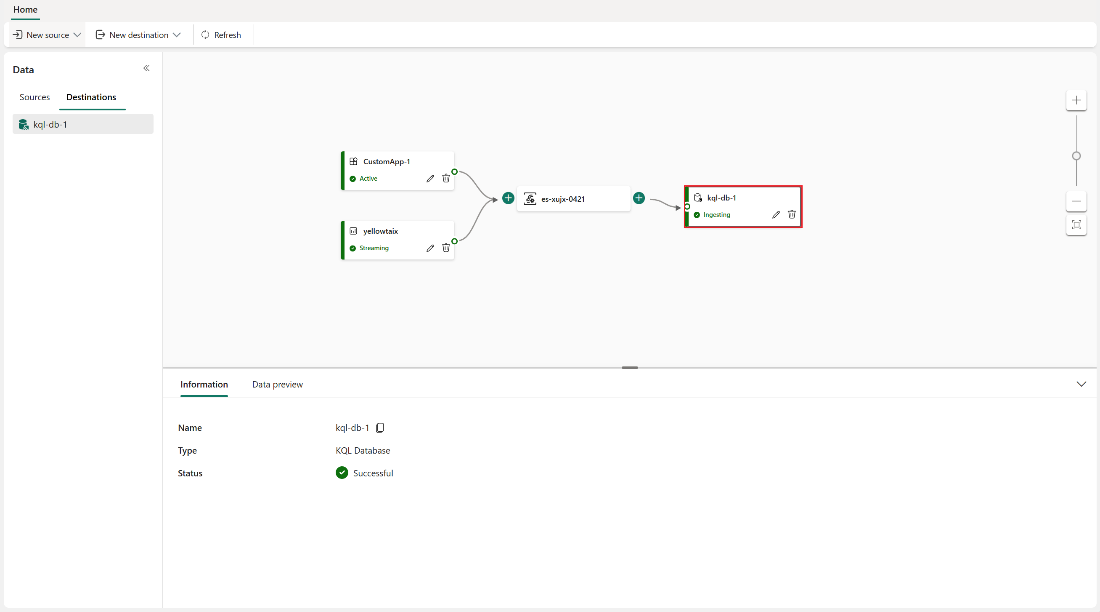Fit the canvas to view
Image resolution: width=1100 pixels, height=612 pixels.
tap(1076, 225)
